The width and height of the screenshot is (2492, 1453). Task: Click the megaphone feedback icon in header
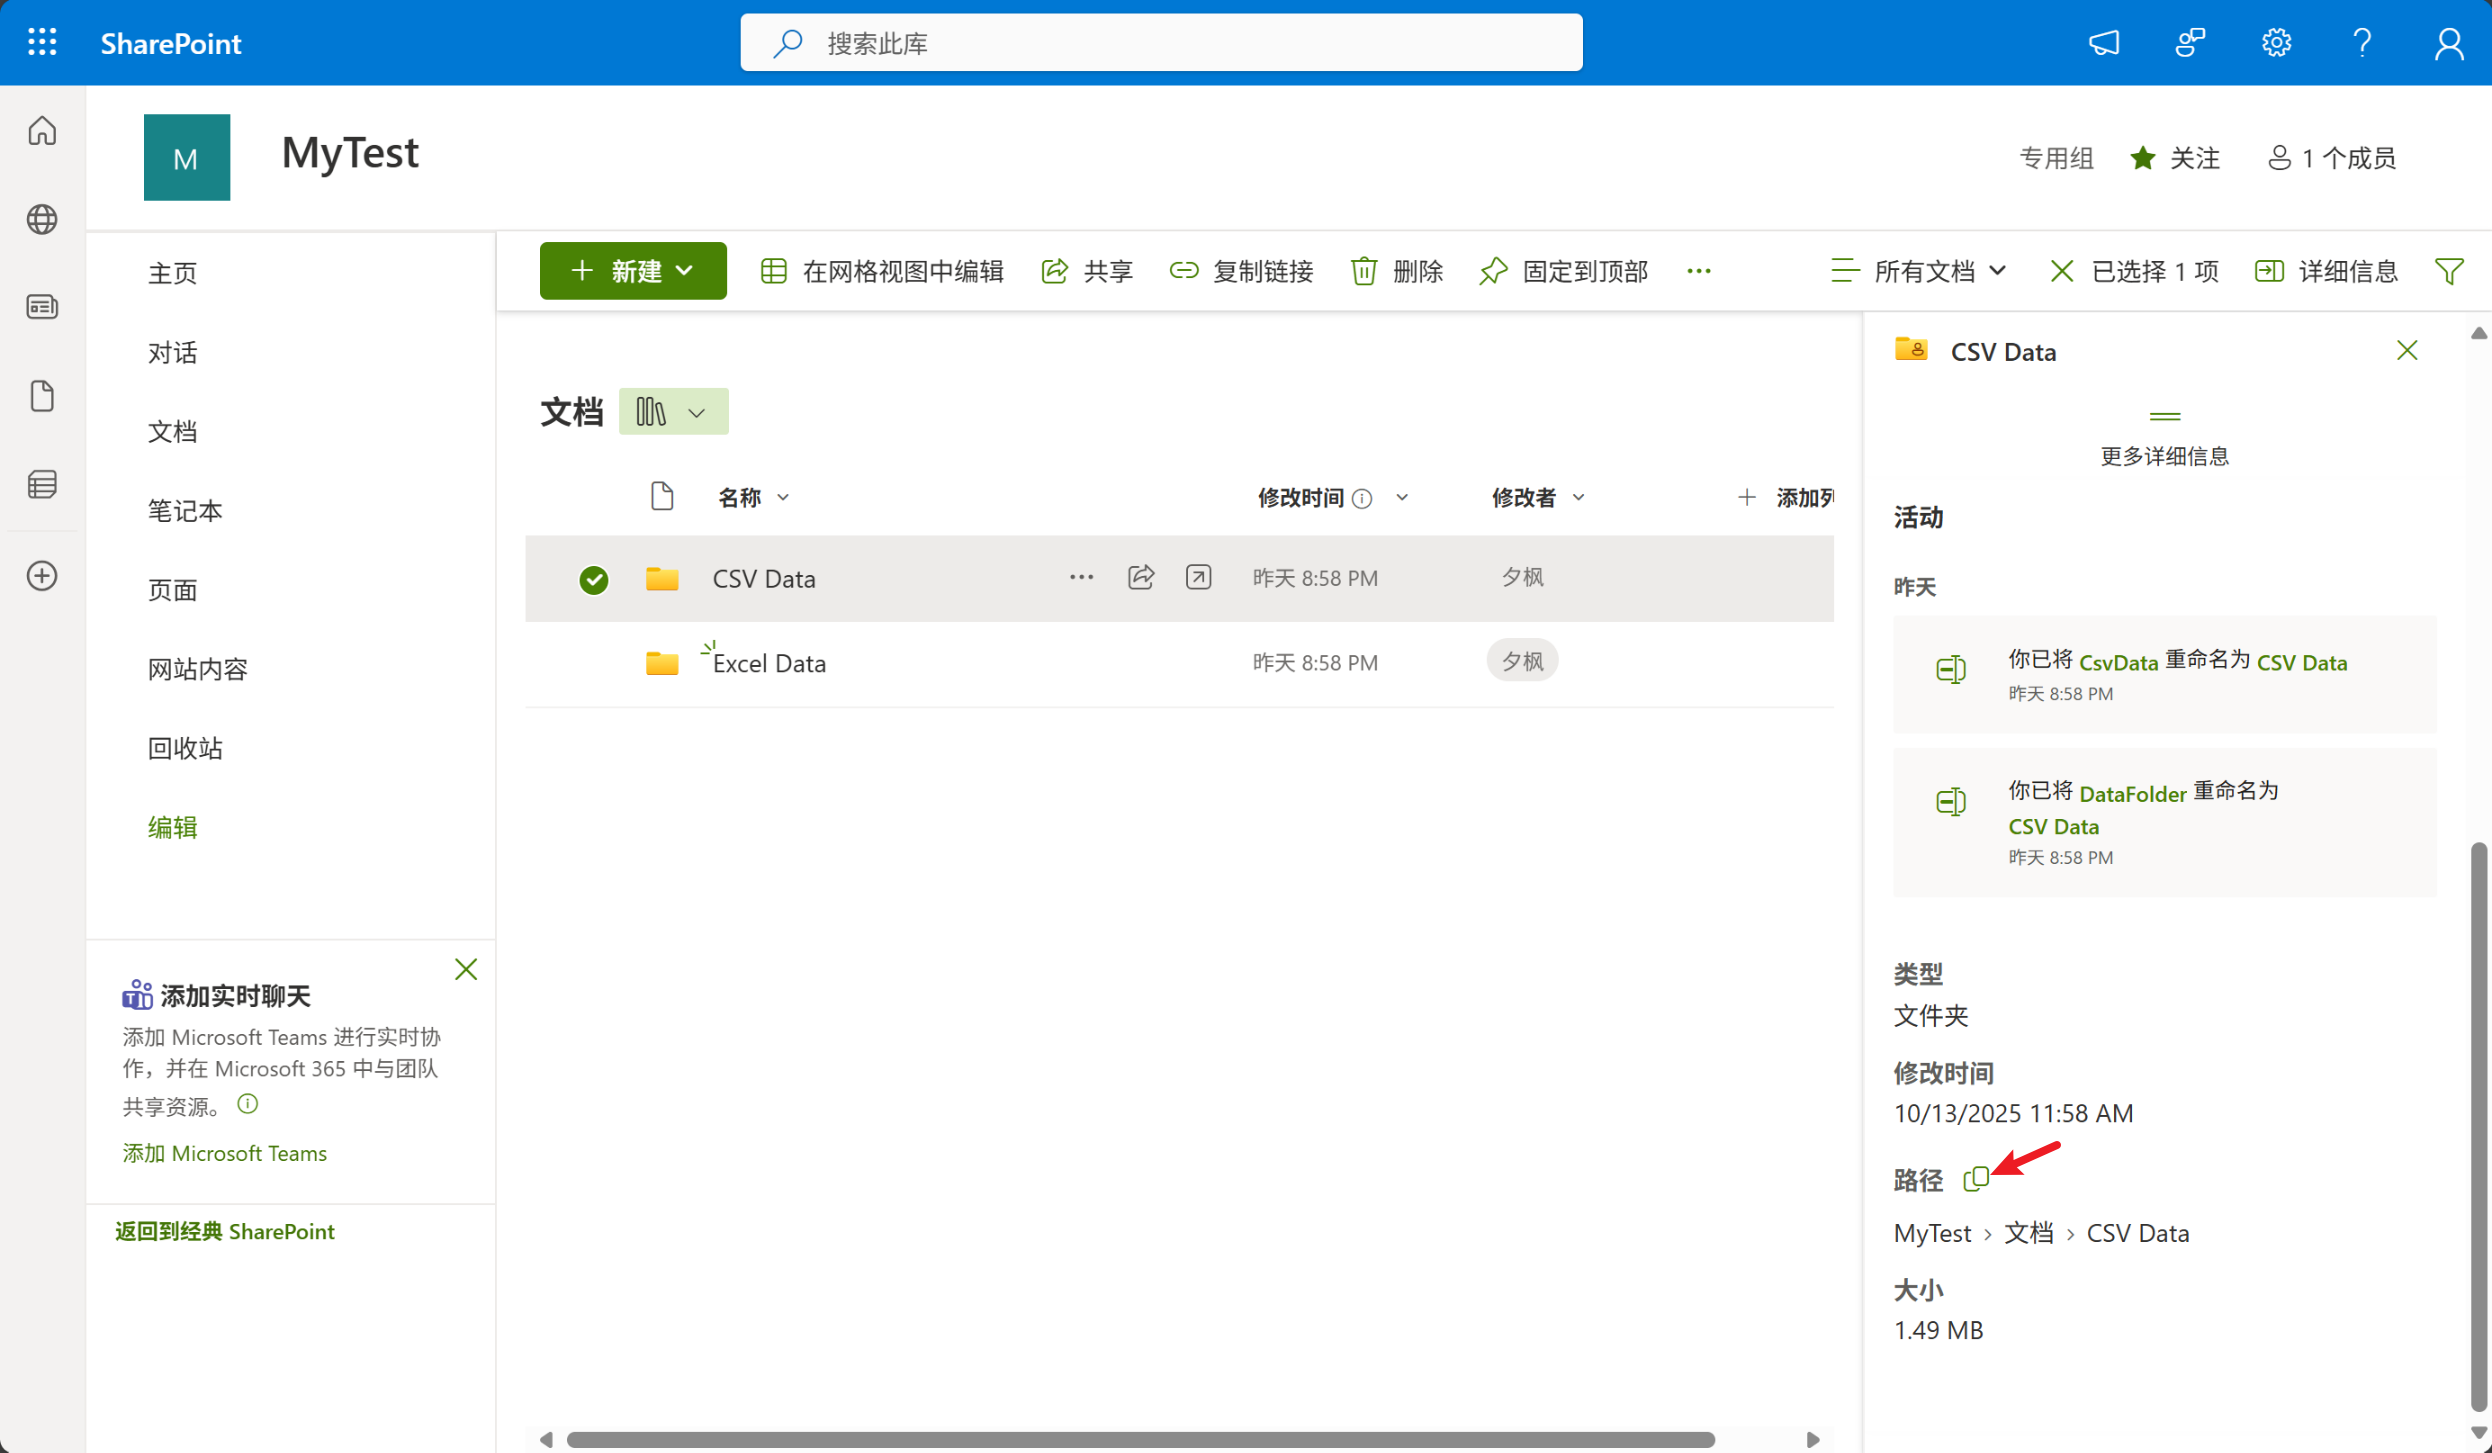tap(2104, 42)
